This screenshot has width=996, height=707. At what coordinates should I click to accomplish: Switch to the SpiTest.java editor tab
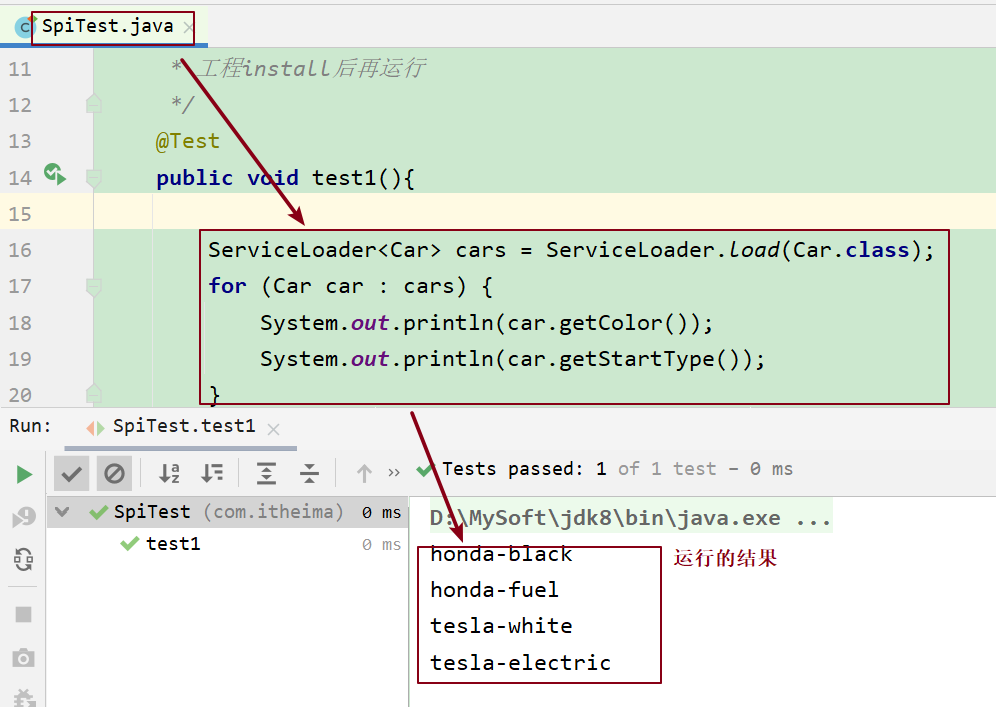pyautogui.click(x=106, y=27)
